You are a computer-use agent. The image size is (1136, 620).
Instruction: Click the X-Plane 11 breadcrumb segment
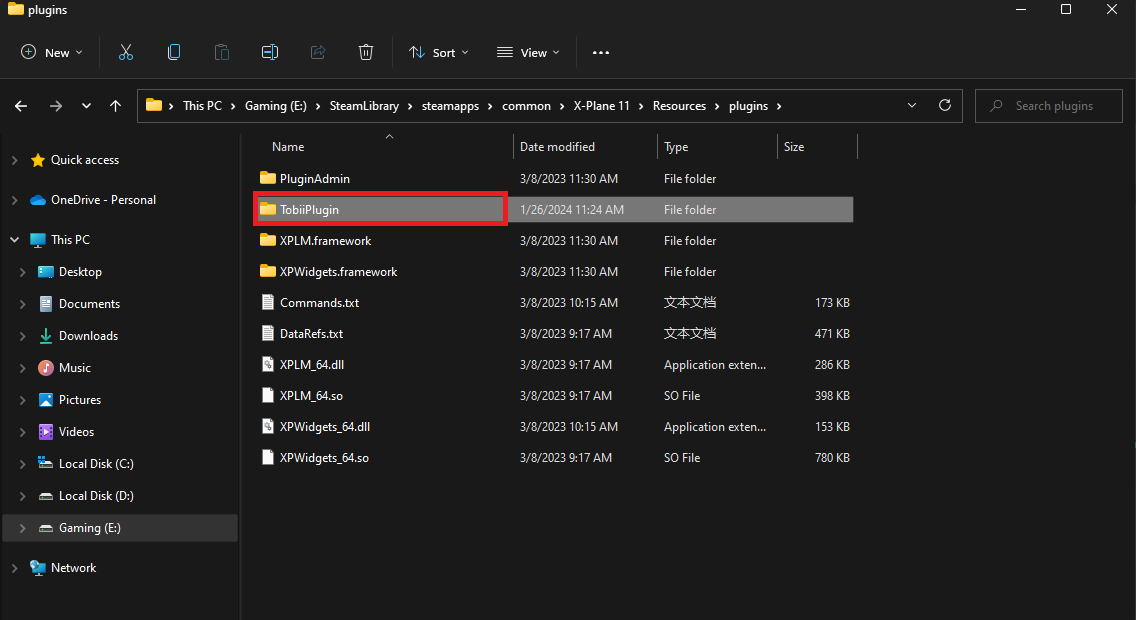tap(601, 106)
